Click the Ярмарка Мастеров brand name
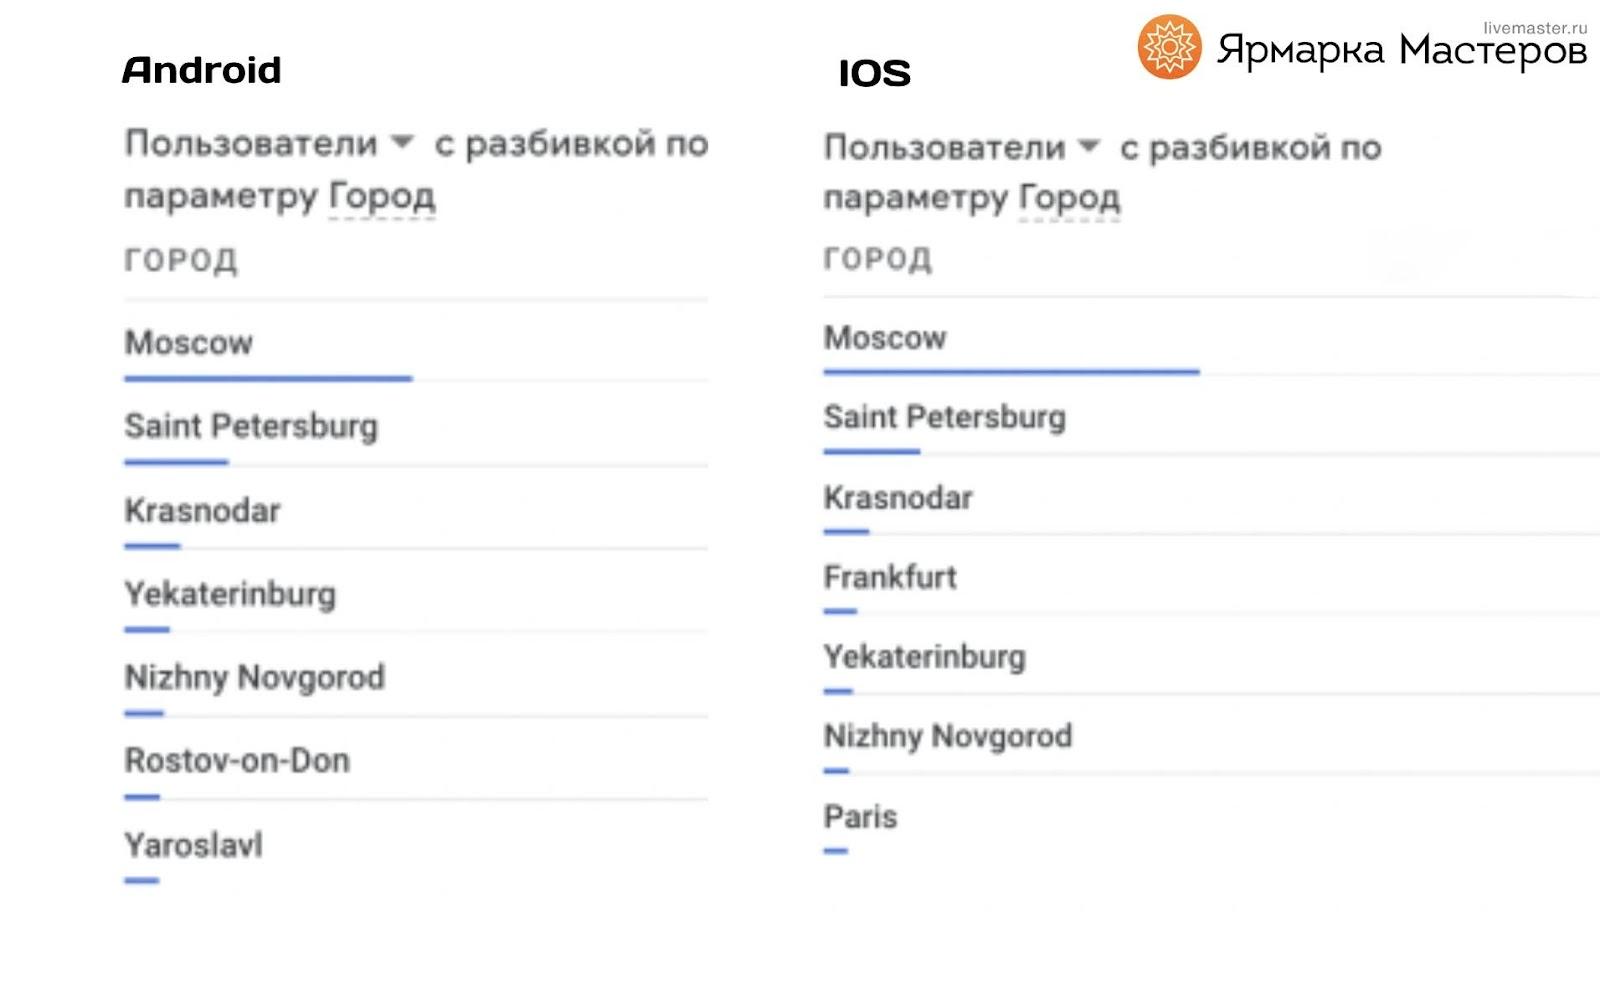Screen dimensions: 1600x1005 (x=1400, y=52)
